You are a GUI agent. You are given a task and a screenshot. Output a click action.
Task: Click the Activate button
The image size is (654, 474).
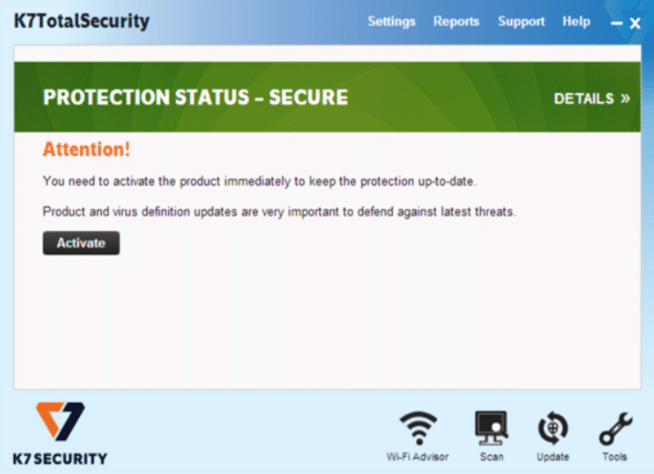[81, 243]
